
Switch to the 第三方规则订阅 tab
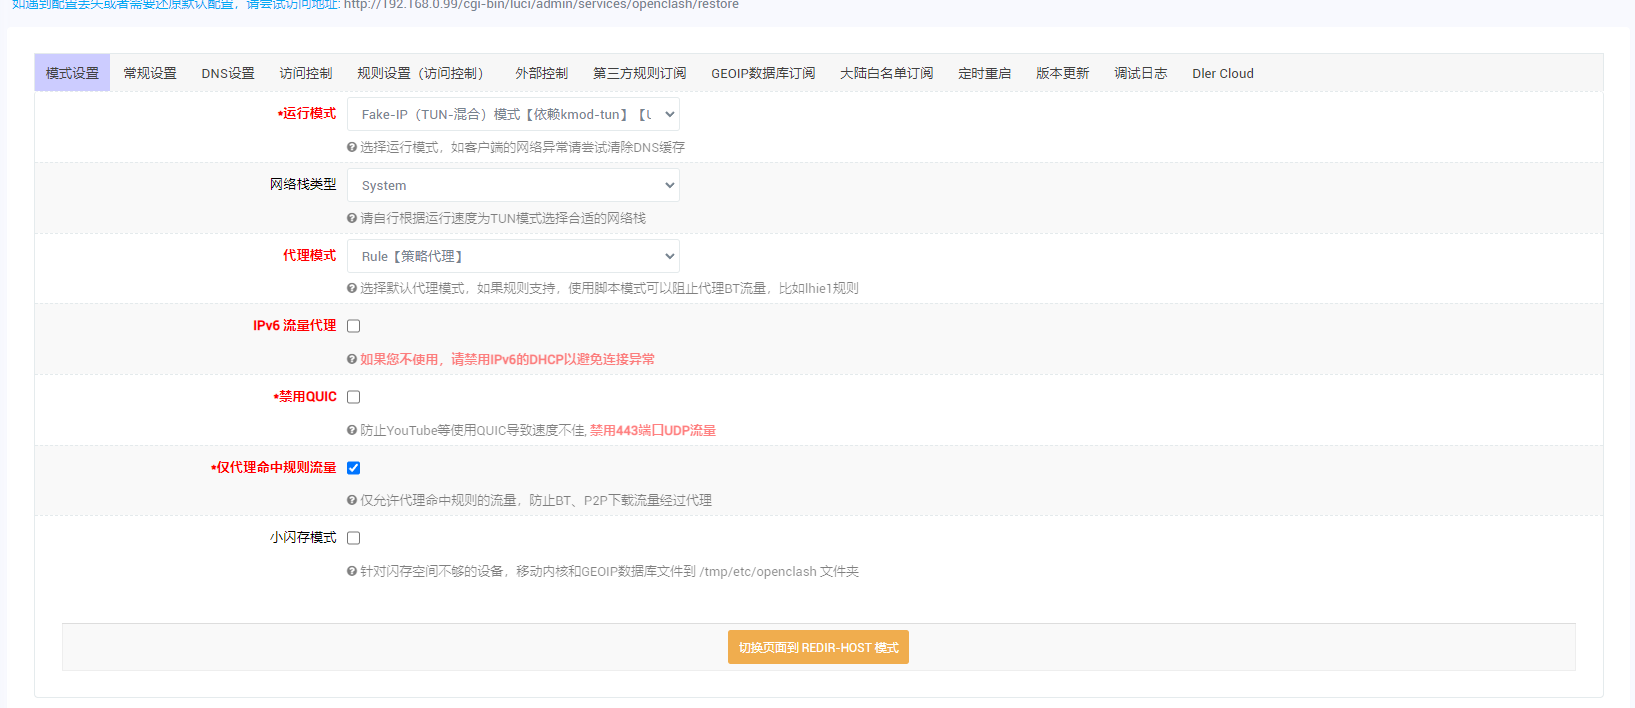click(x=640, y=73)
